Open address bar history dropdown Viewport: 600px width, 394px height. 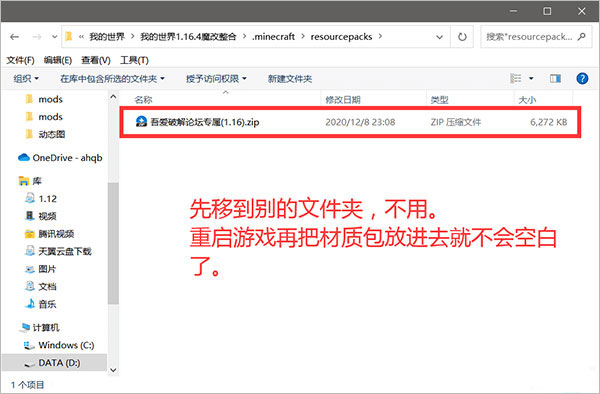(439, 37)
